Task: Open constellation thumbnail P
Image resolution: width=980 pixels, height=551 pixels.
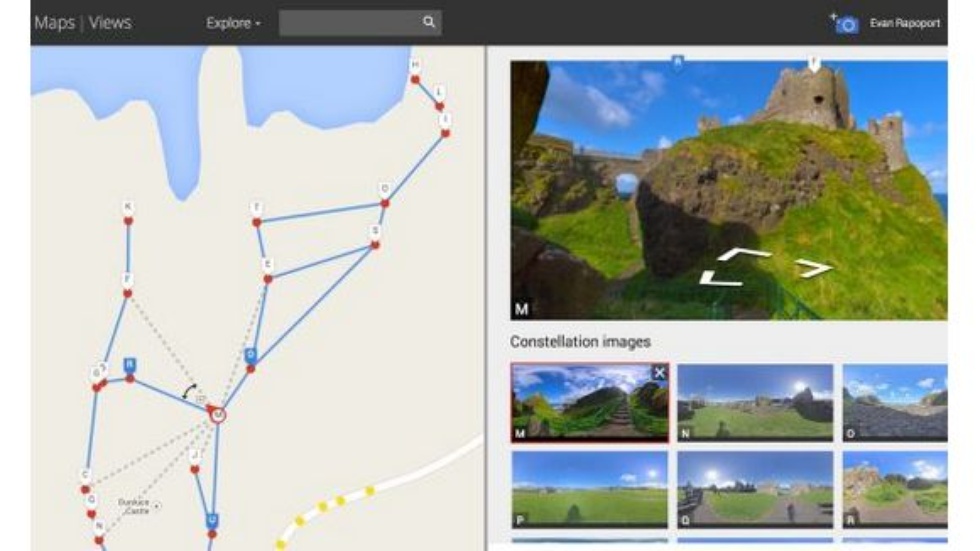Action: click(589, 489)
